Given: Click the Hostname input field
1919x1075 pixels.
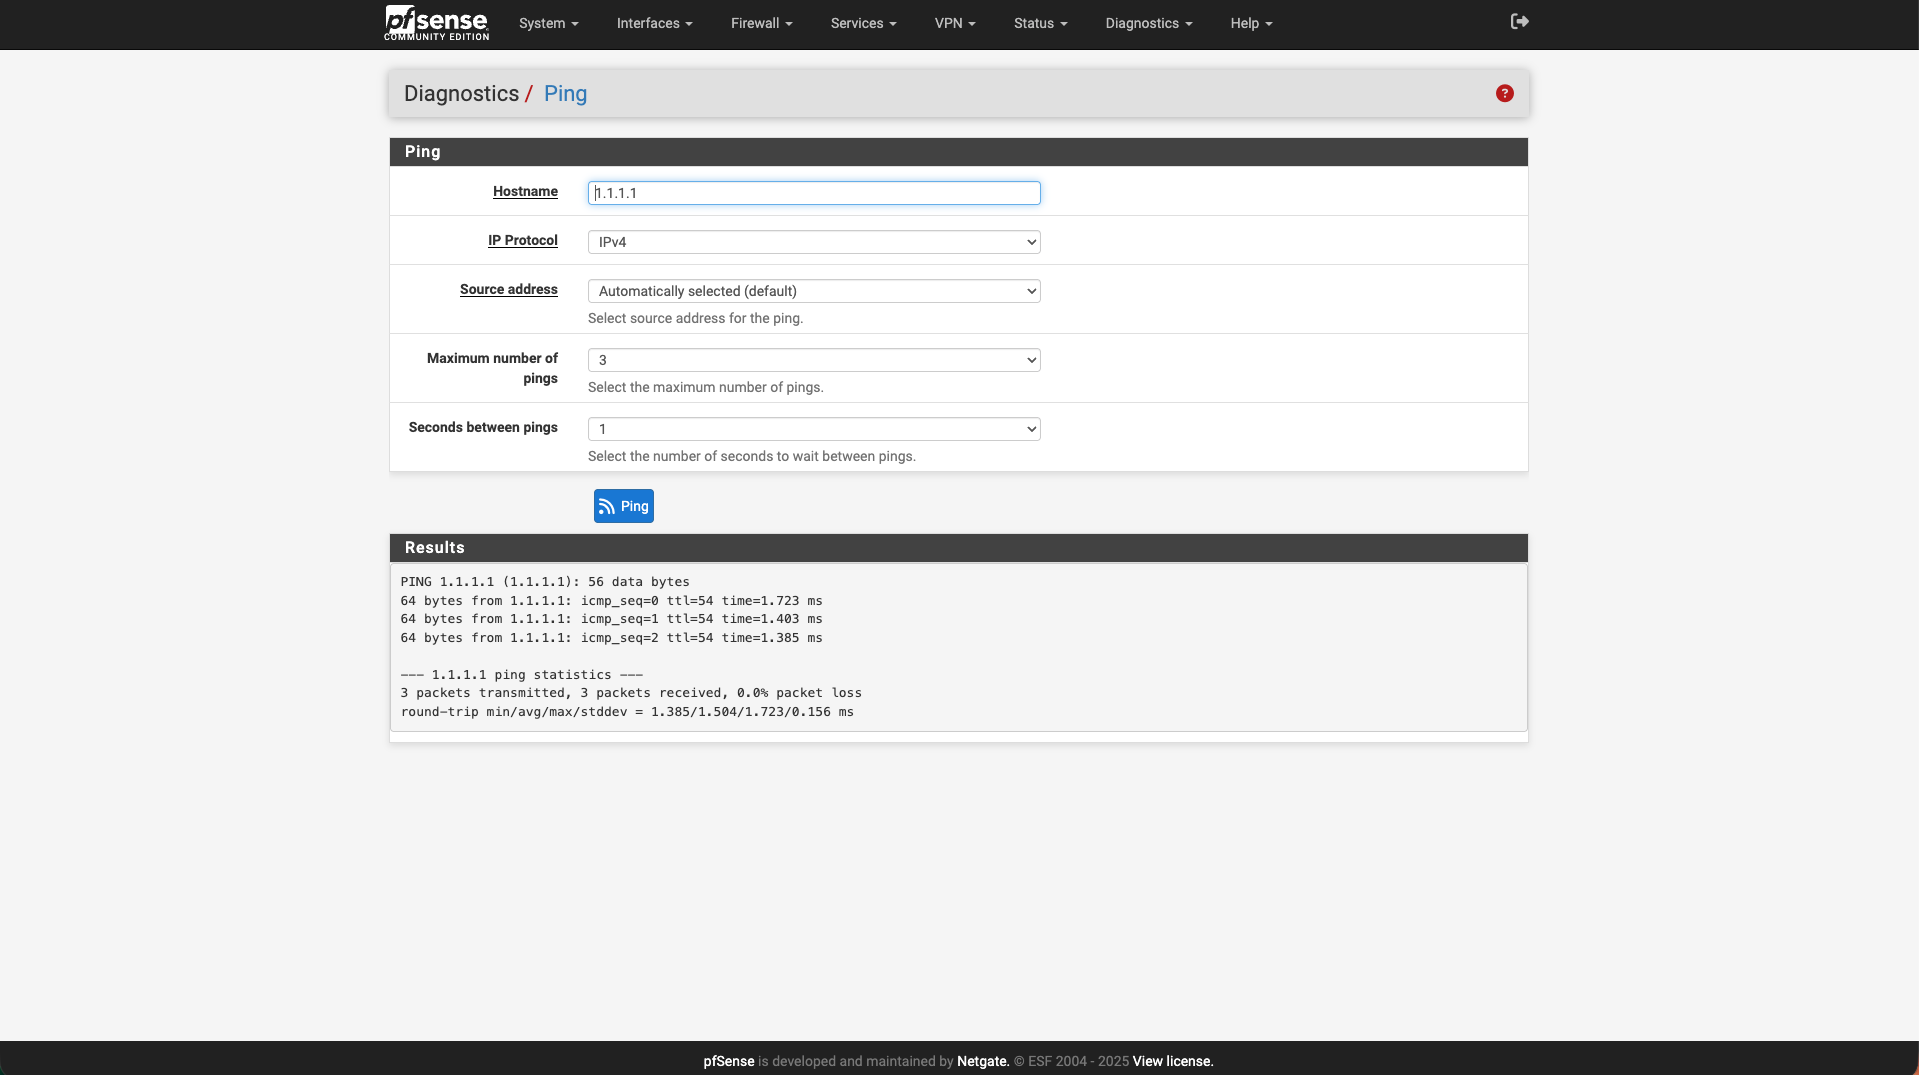Looking at the screenshot, I should point(814,193).
